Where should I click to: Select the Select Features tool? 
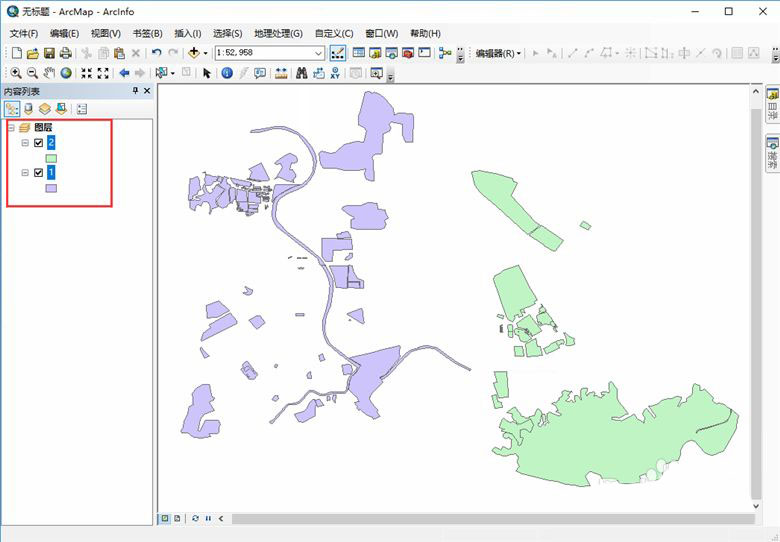pos(161,73)
